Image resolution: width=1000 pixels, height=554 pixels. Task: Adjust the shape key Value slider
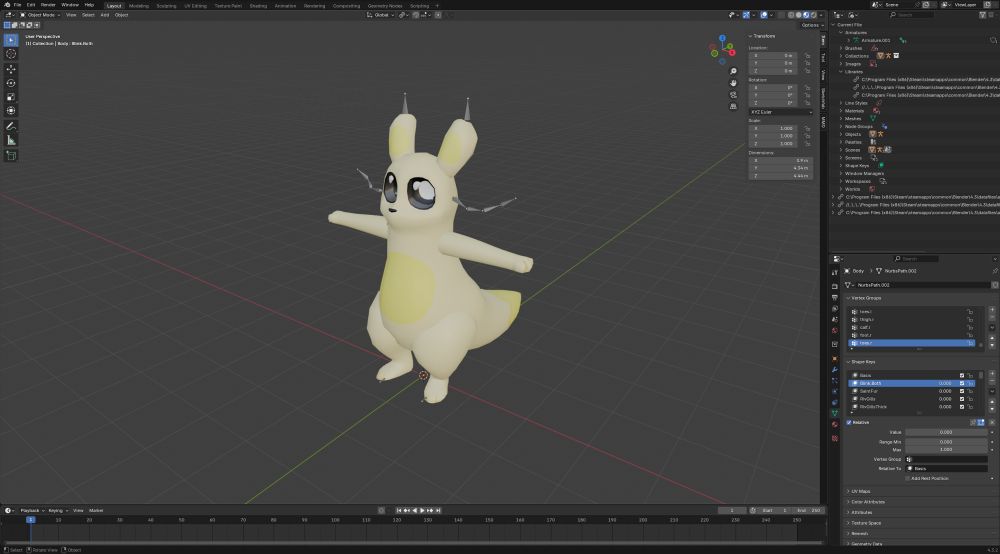(946, 432)
